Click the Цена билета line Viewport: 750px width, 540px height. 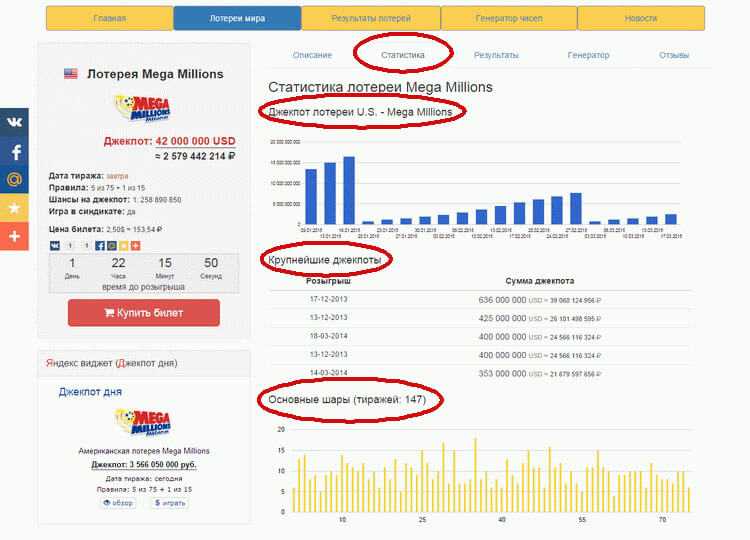tap(105, 229)
